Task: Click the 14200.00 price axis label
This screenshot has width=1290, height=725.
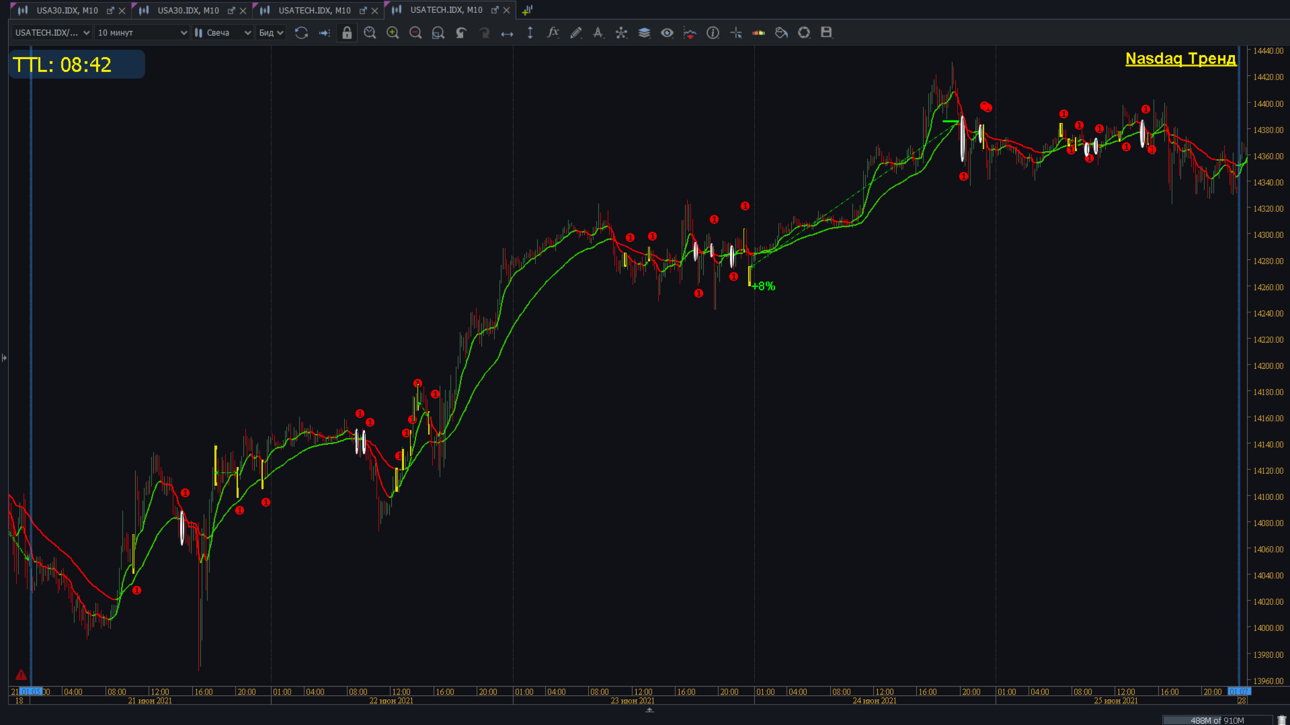Action: 1268,366
